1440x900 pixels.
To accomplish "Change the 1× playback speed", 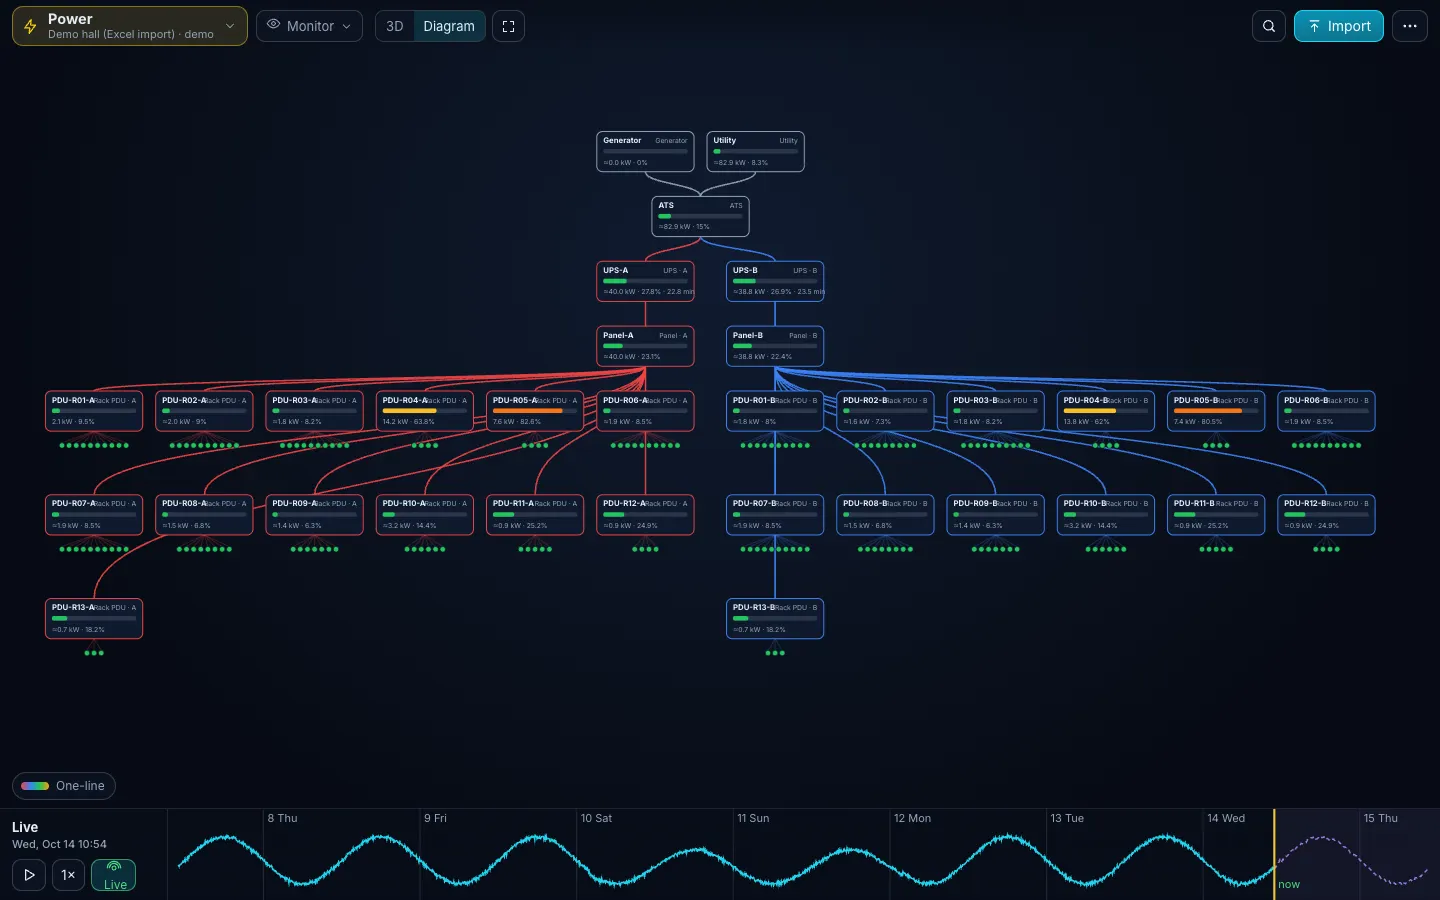I will click(x=68, y=875).
